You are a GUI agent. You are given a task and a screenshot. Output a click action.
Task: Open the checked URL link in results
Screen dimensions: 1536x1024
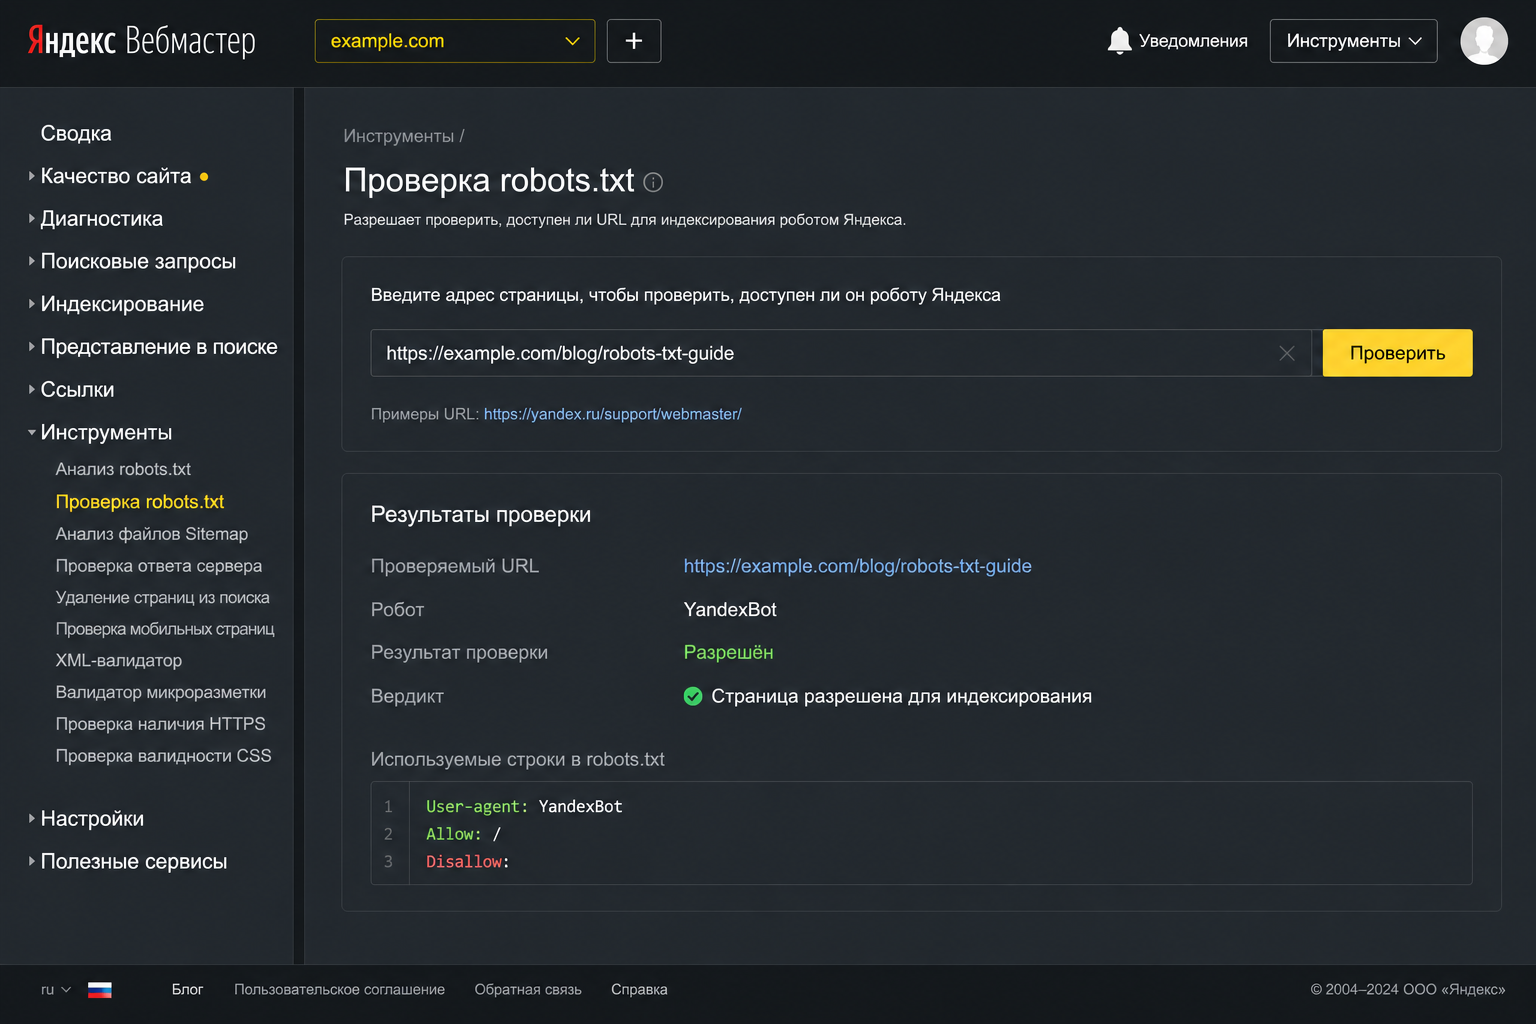point(858,566)
